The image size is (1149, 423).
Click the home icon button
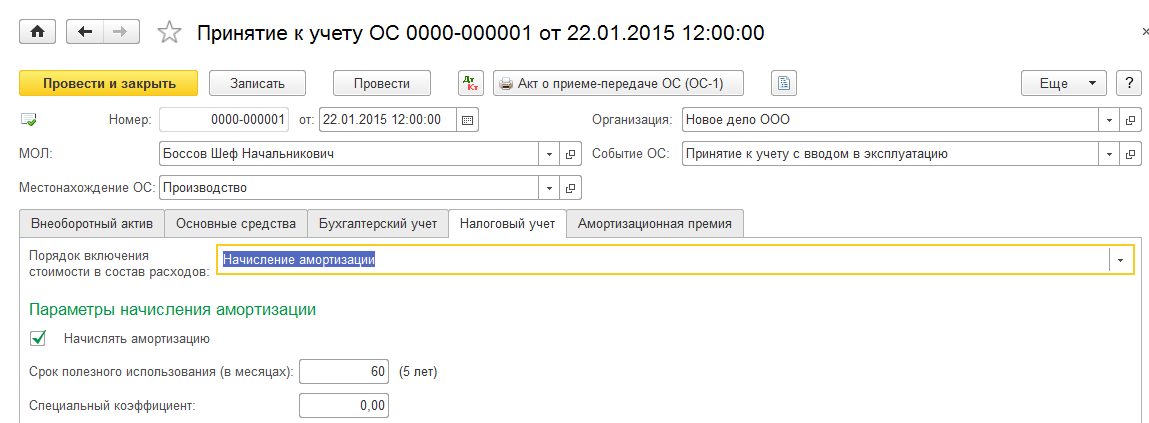pyautogui.click(x=38, y=32)
